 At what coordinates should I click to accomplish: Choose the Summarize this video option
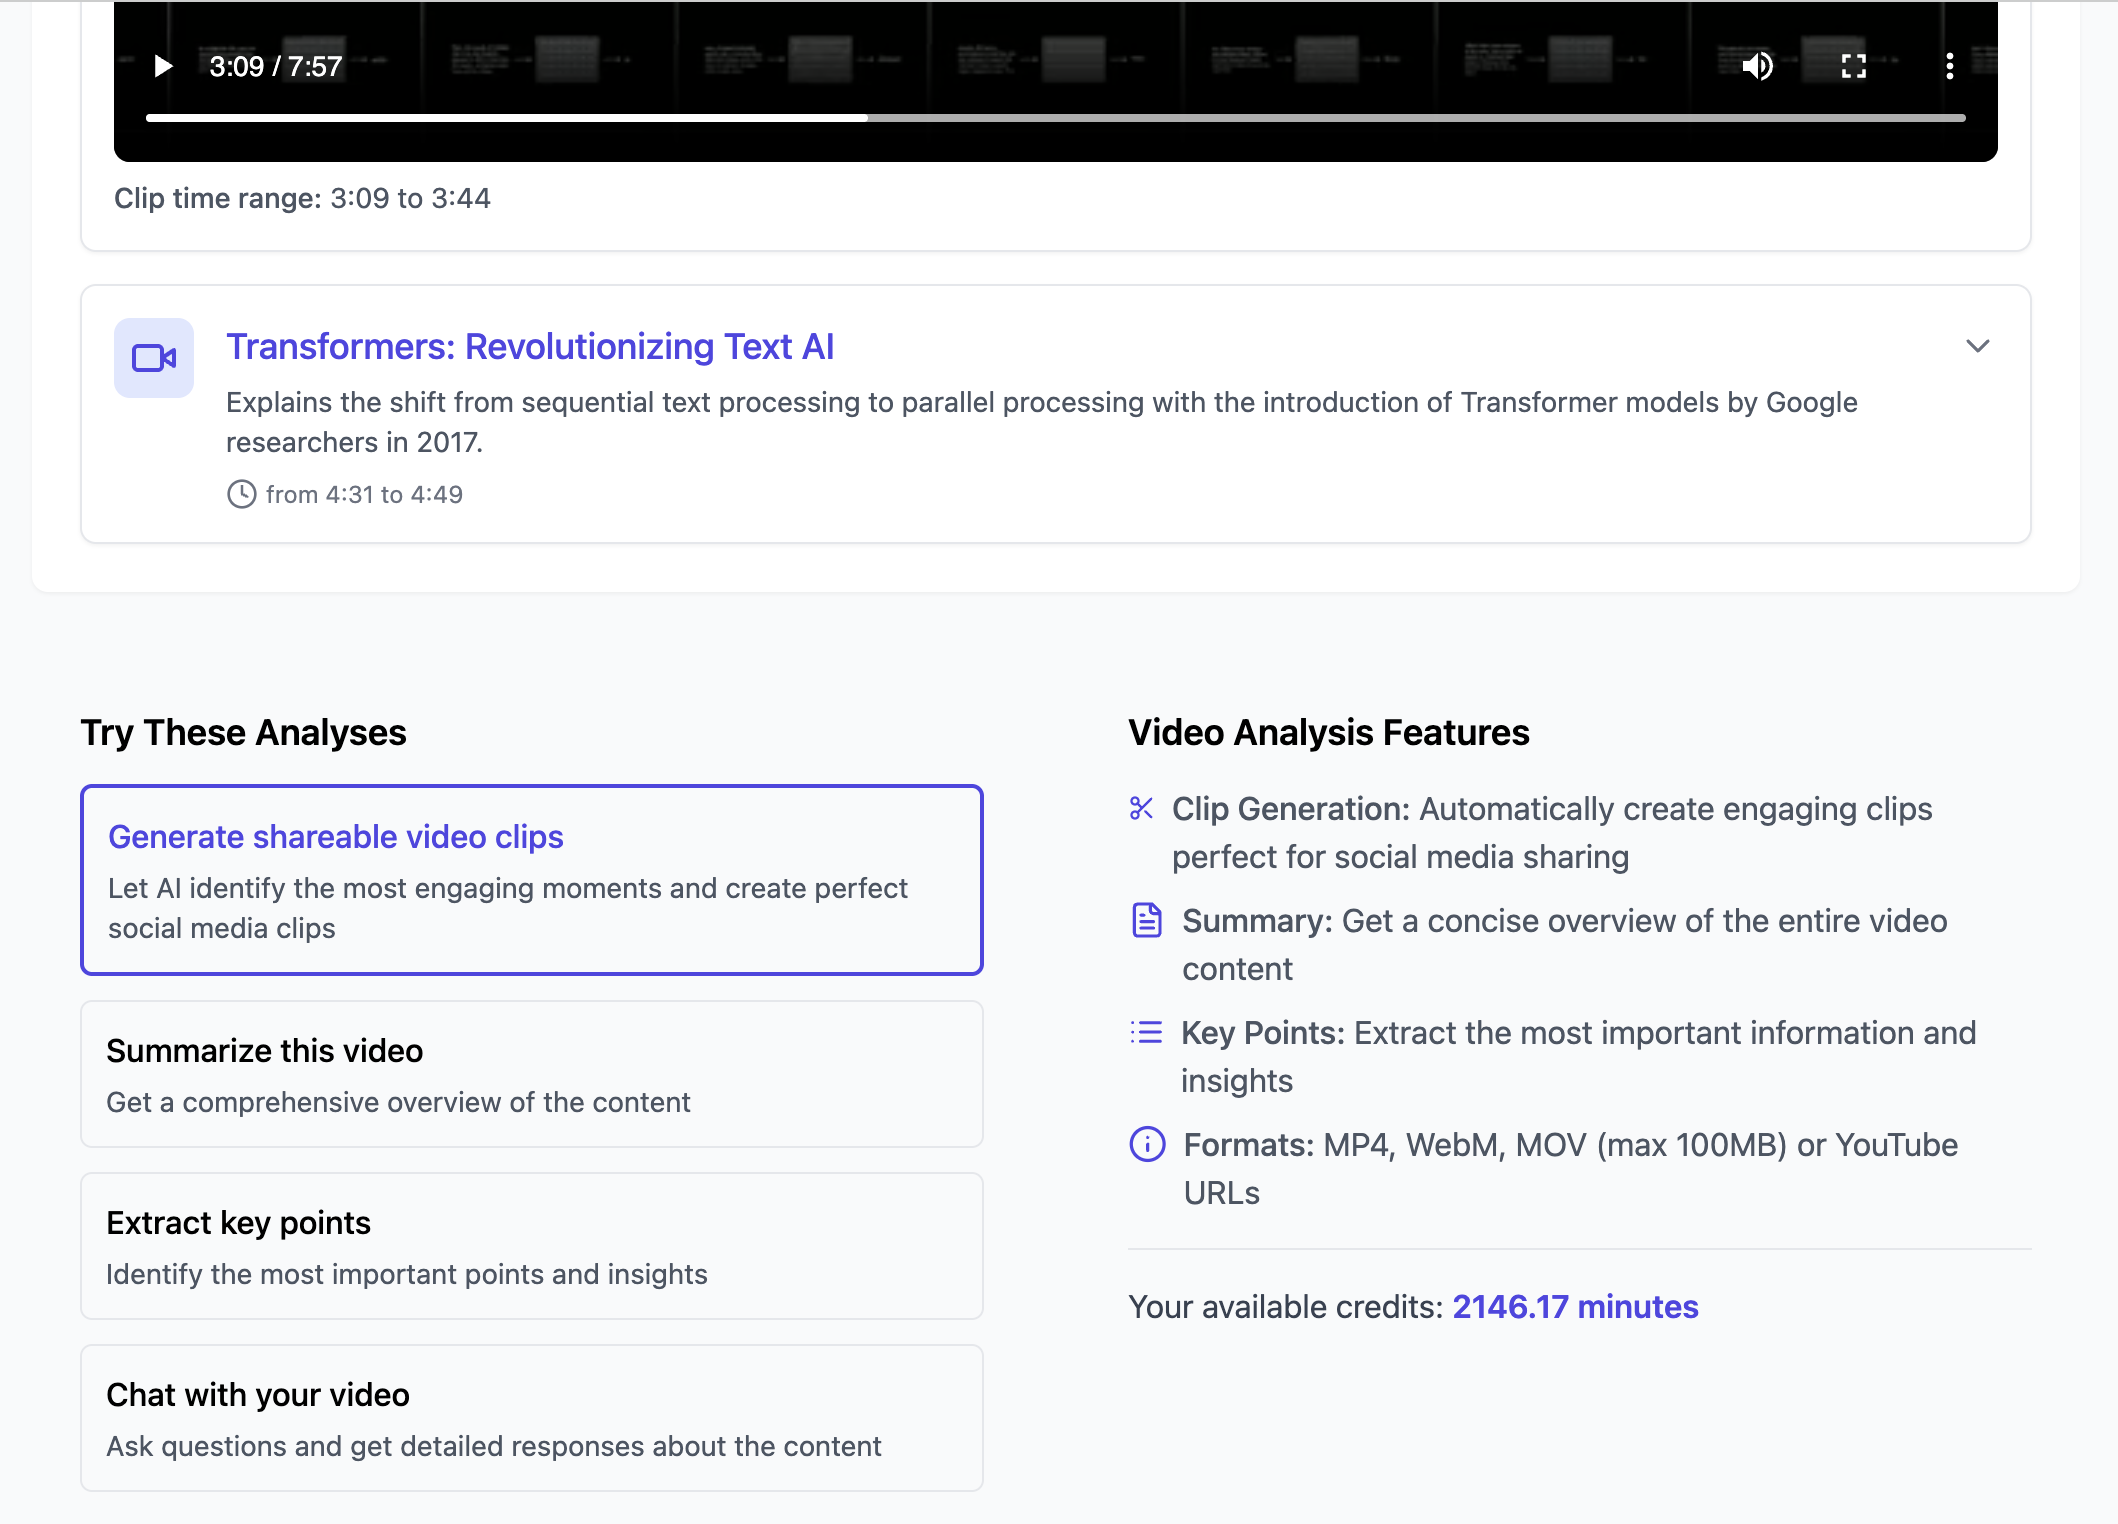click(x=531, y=1074)
